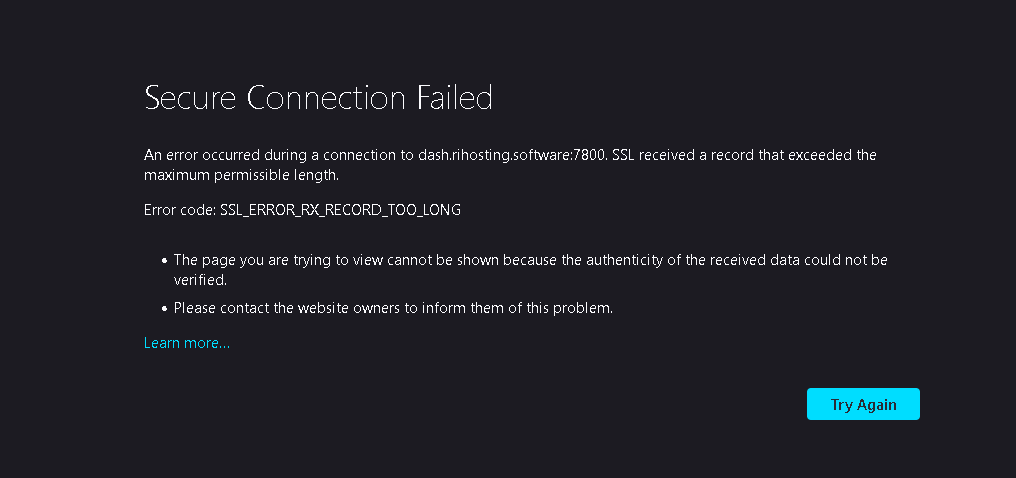
Task: Click the SSL_ERROR_RX_RECORD_TOO_LONG error code text
Action: (x=340, y=210)
